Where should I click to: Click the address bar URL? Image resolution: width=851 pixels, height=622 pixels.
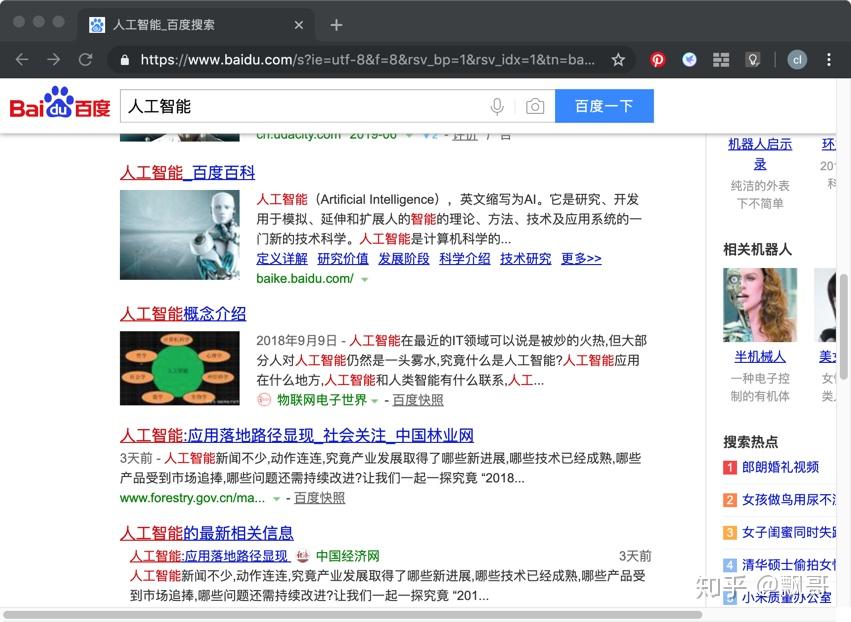[367, 60]
